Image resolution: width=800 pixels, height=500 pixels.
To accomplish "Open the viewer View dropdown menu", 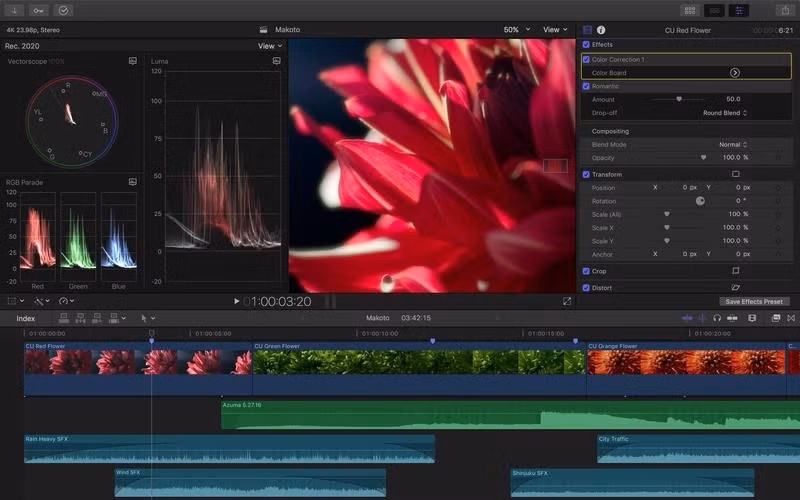I will [x=555, y=30].
